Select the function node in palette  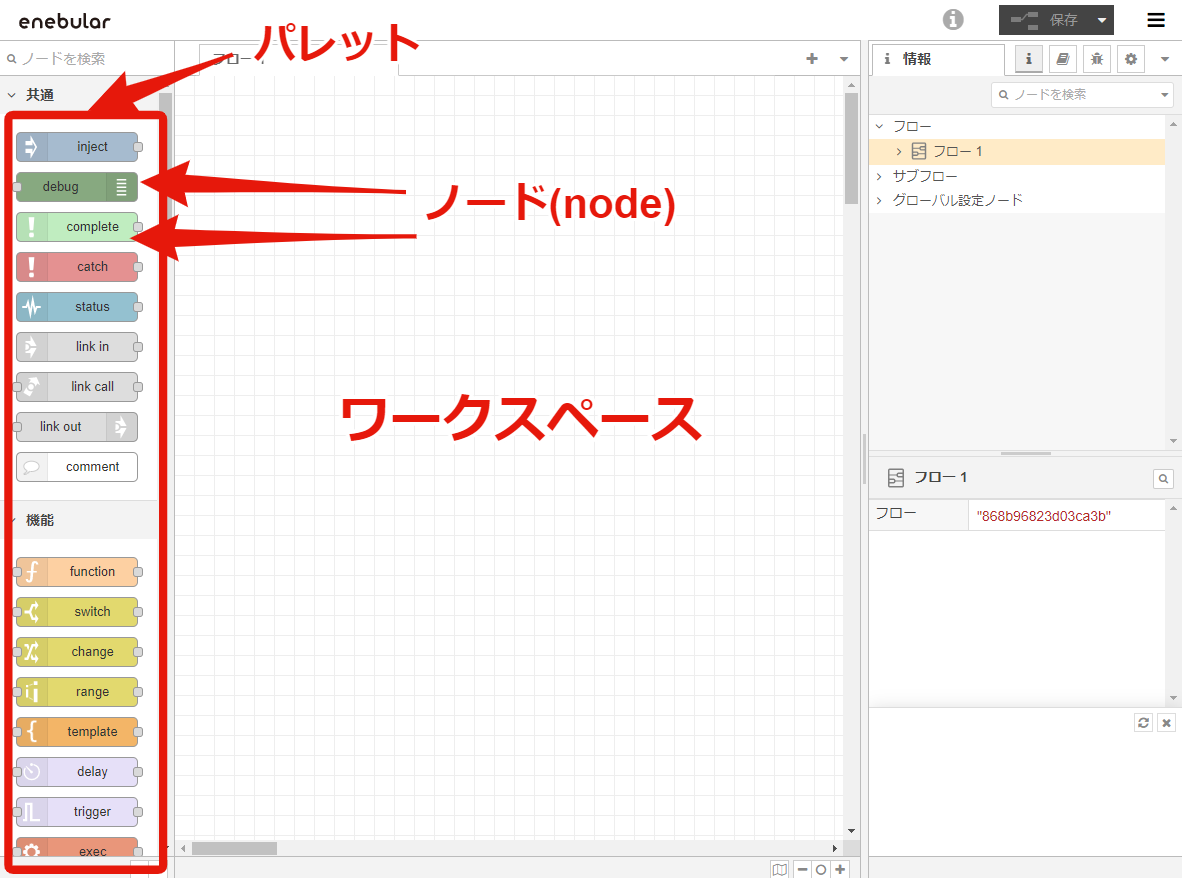[x=77, y=572]
